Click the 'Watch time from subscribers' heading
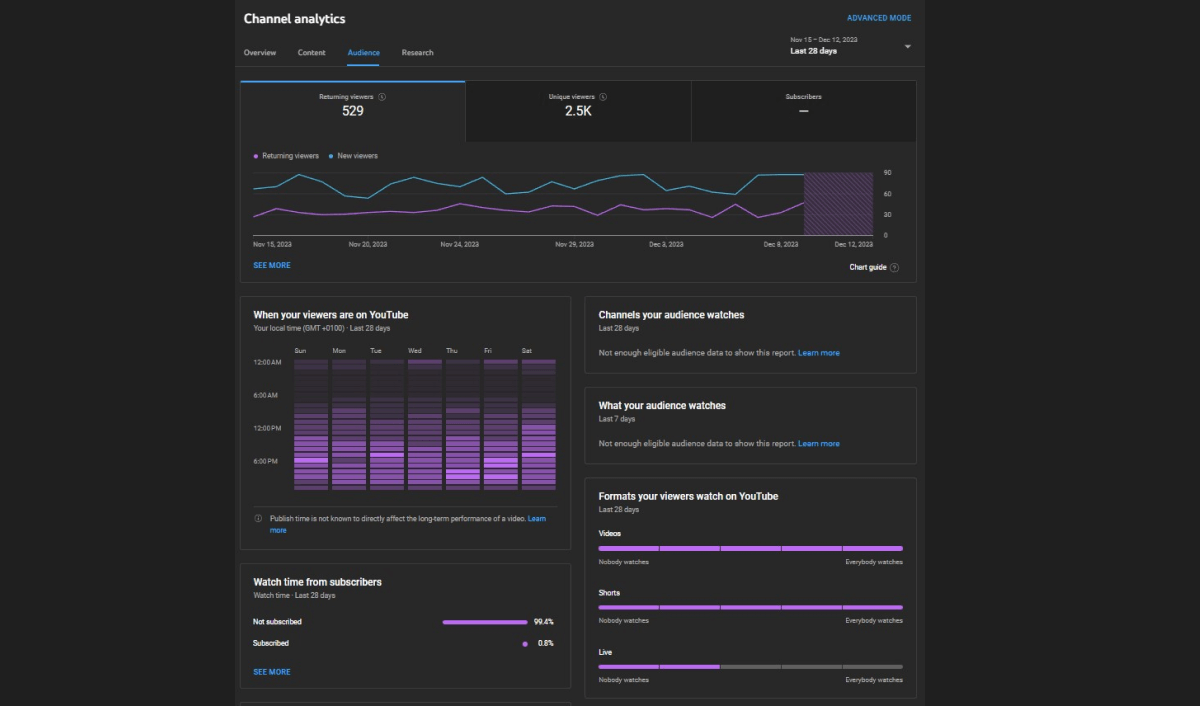 [x=317, y=582]
